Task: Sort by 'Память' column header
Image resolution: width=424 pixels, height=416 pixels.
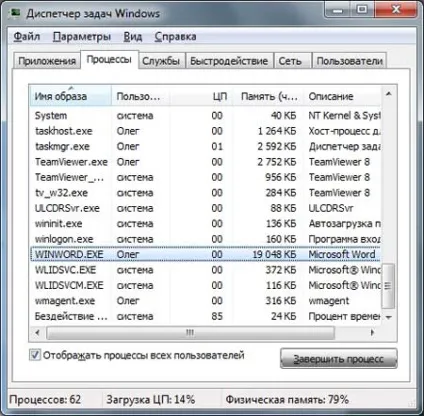Action: click(x=268, y=96)
